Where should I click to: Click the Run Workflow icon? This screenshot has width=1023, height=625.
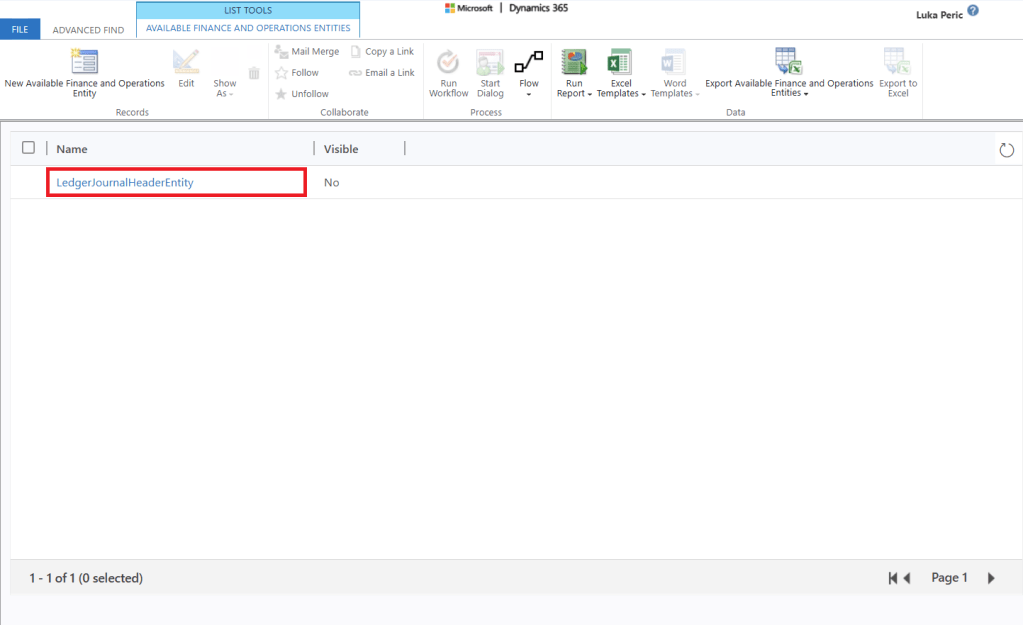pos(448,63)
